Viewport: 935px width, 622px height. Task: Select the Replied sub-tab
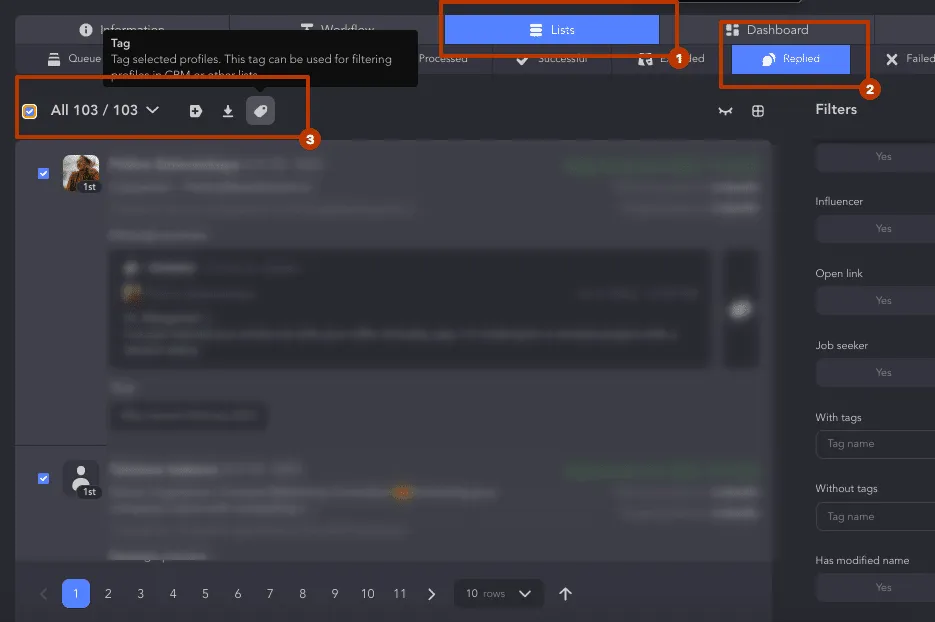[791, 59]
